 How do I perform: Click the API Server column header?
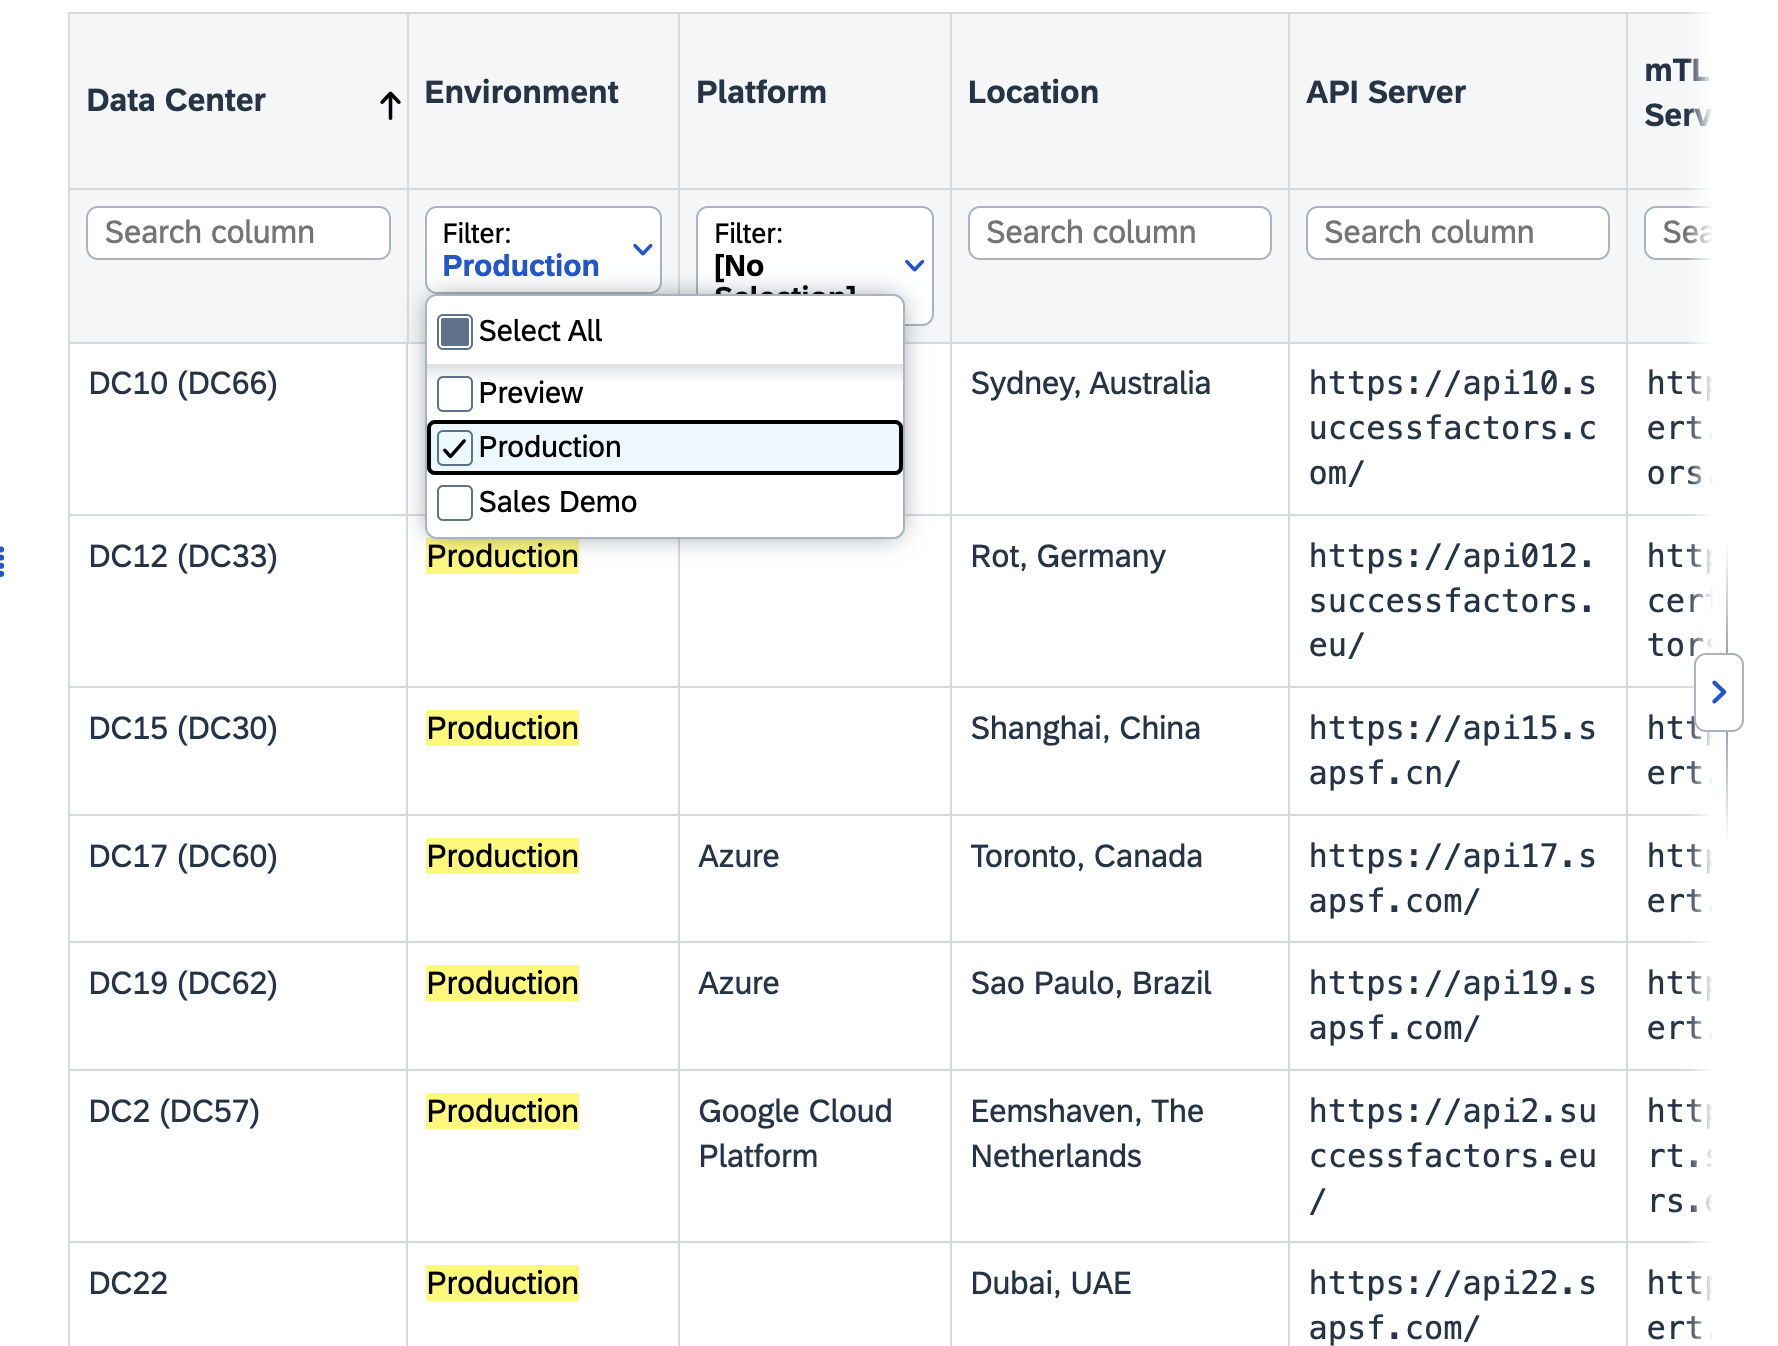click(1385, 93)
